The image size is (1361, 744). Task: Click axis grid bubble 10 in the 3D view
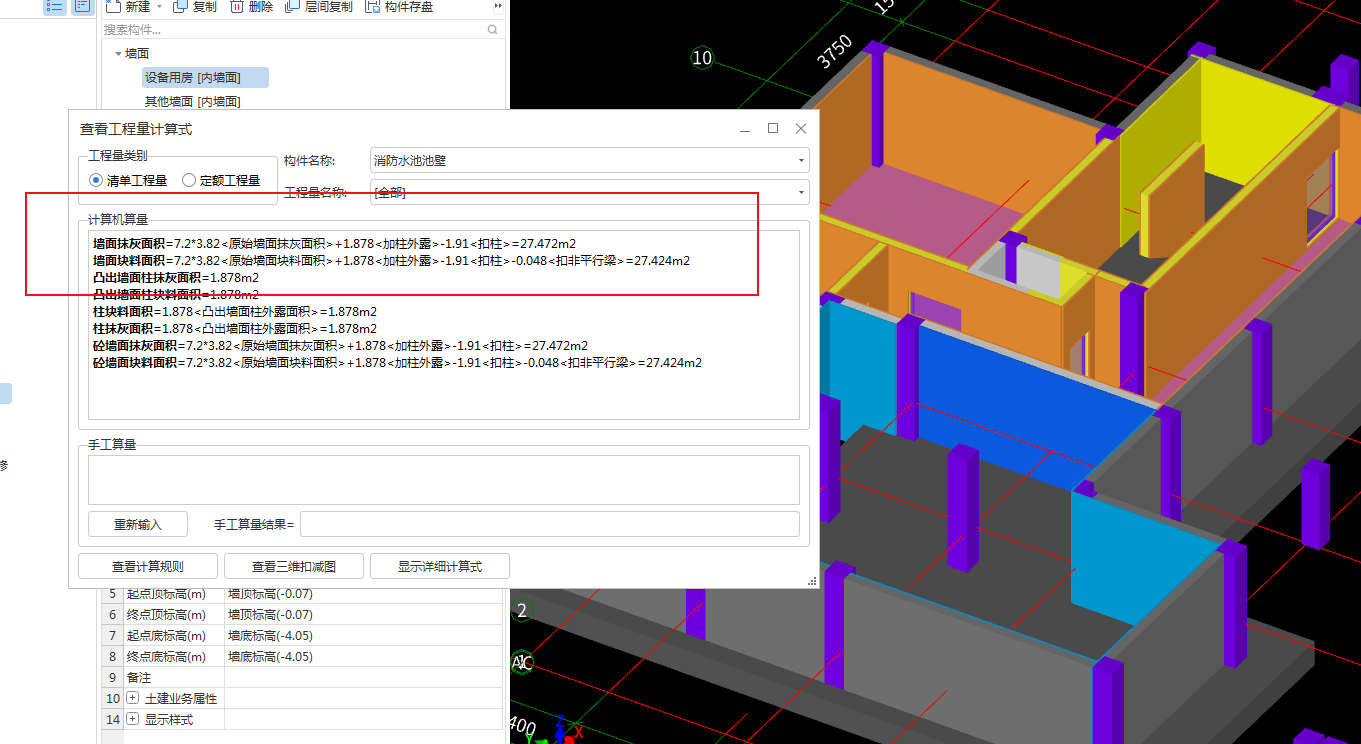(702, 57)
